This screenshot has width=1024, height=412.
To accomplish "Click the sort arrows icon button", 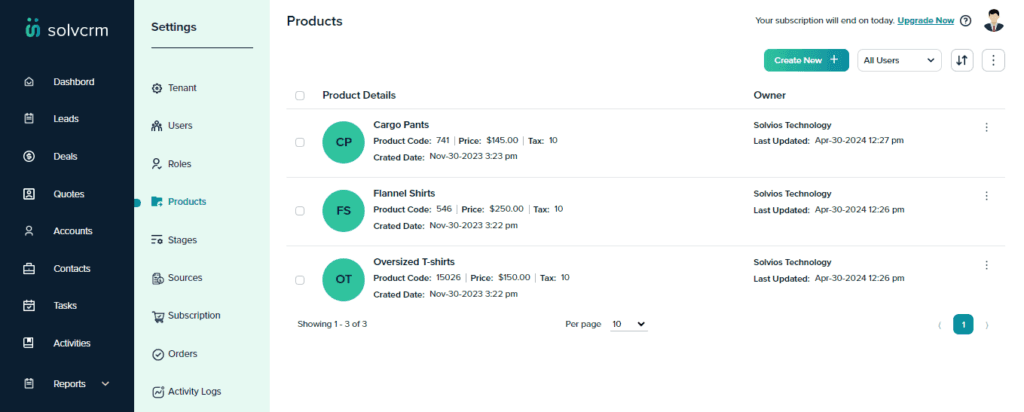I will tap(962, 60).
